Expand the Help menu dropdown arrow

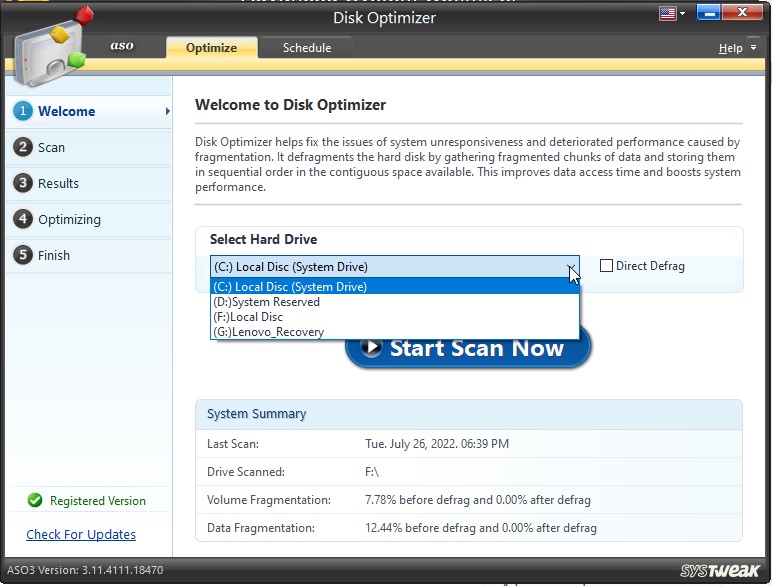pyautogui.click(x=753, y=48)
